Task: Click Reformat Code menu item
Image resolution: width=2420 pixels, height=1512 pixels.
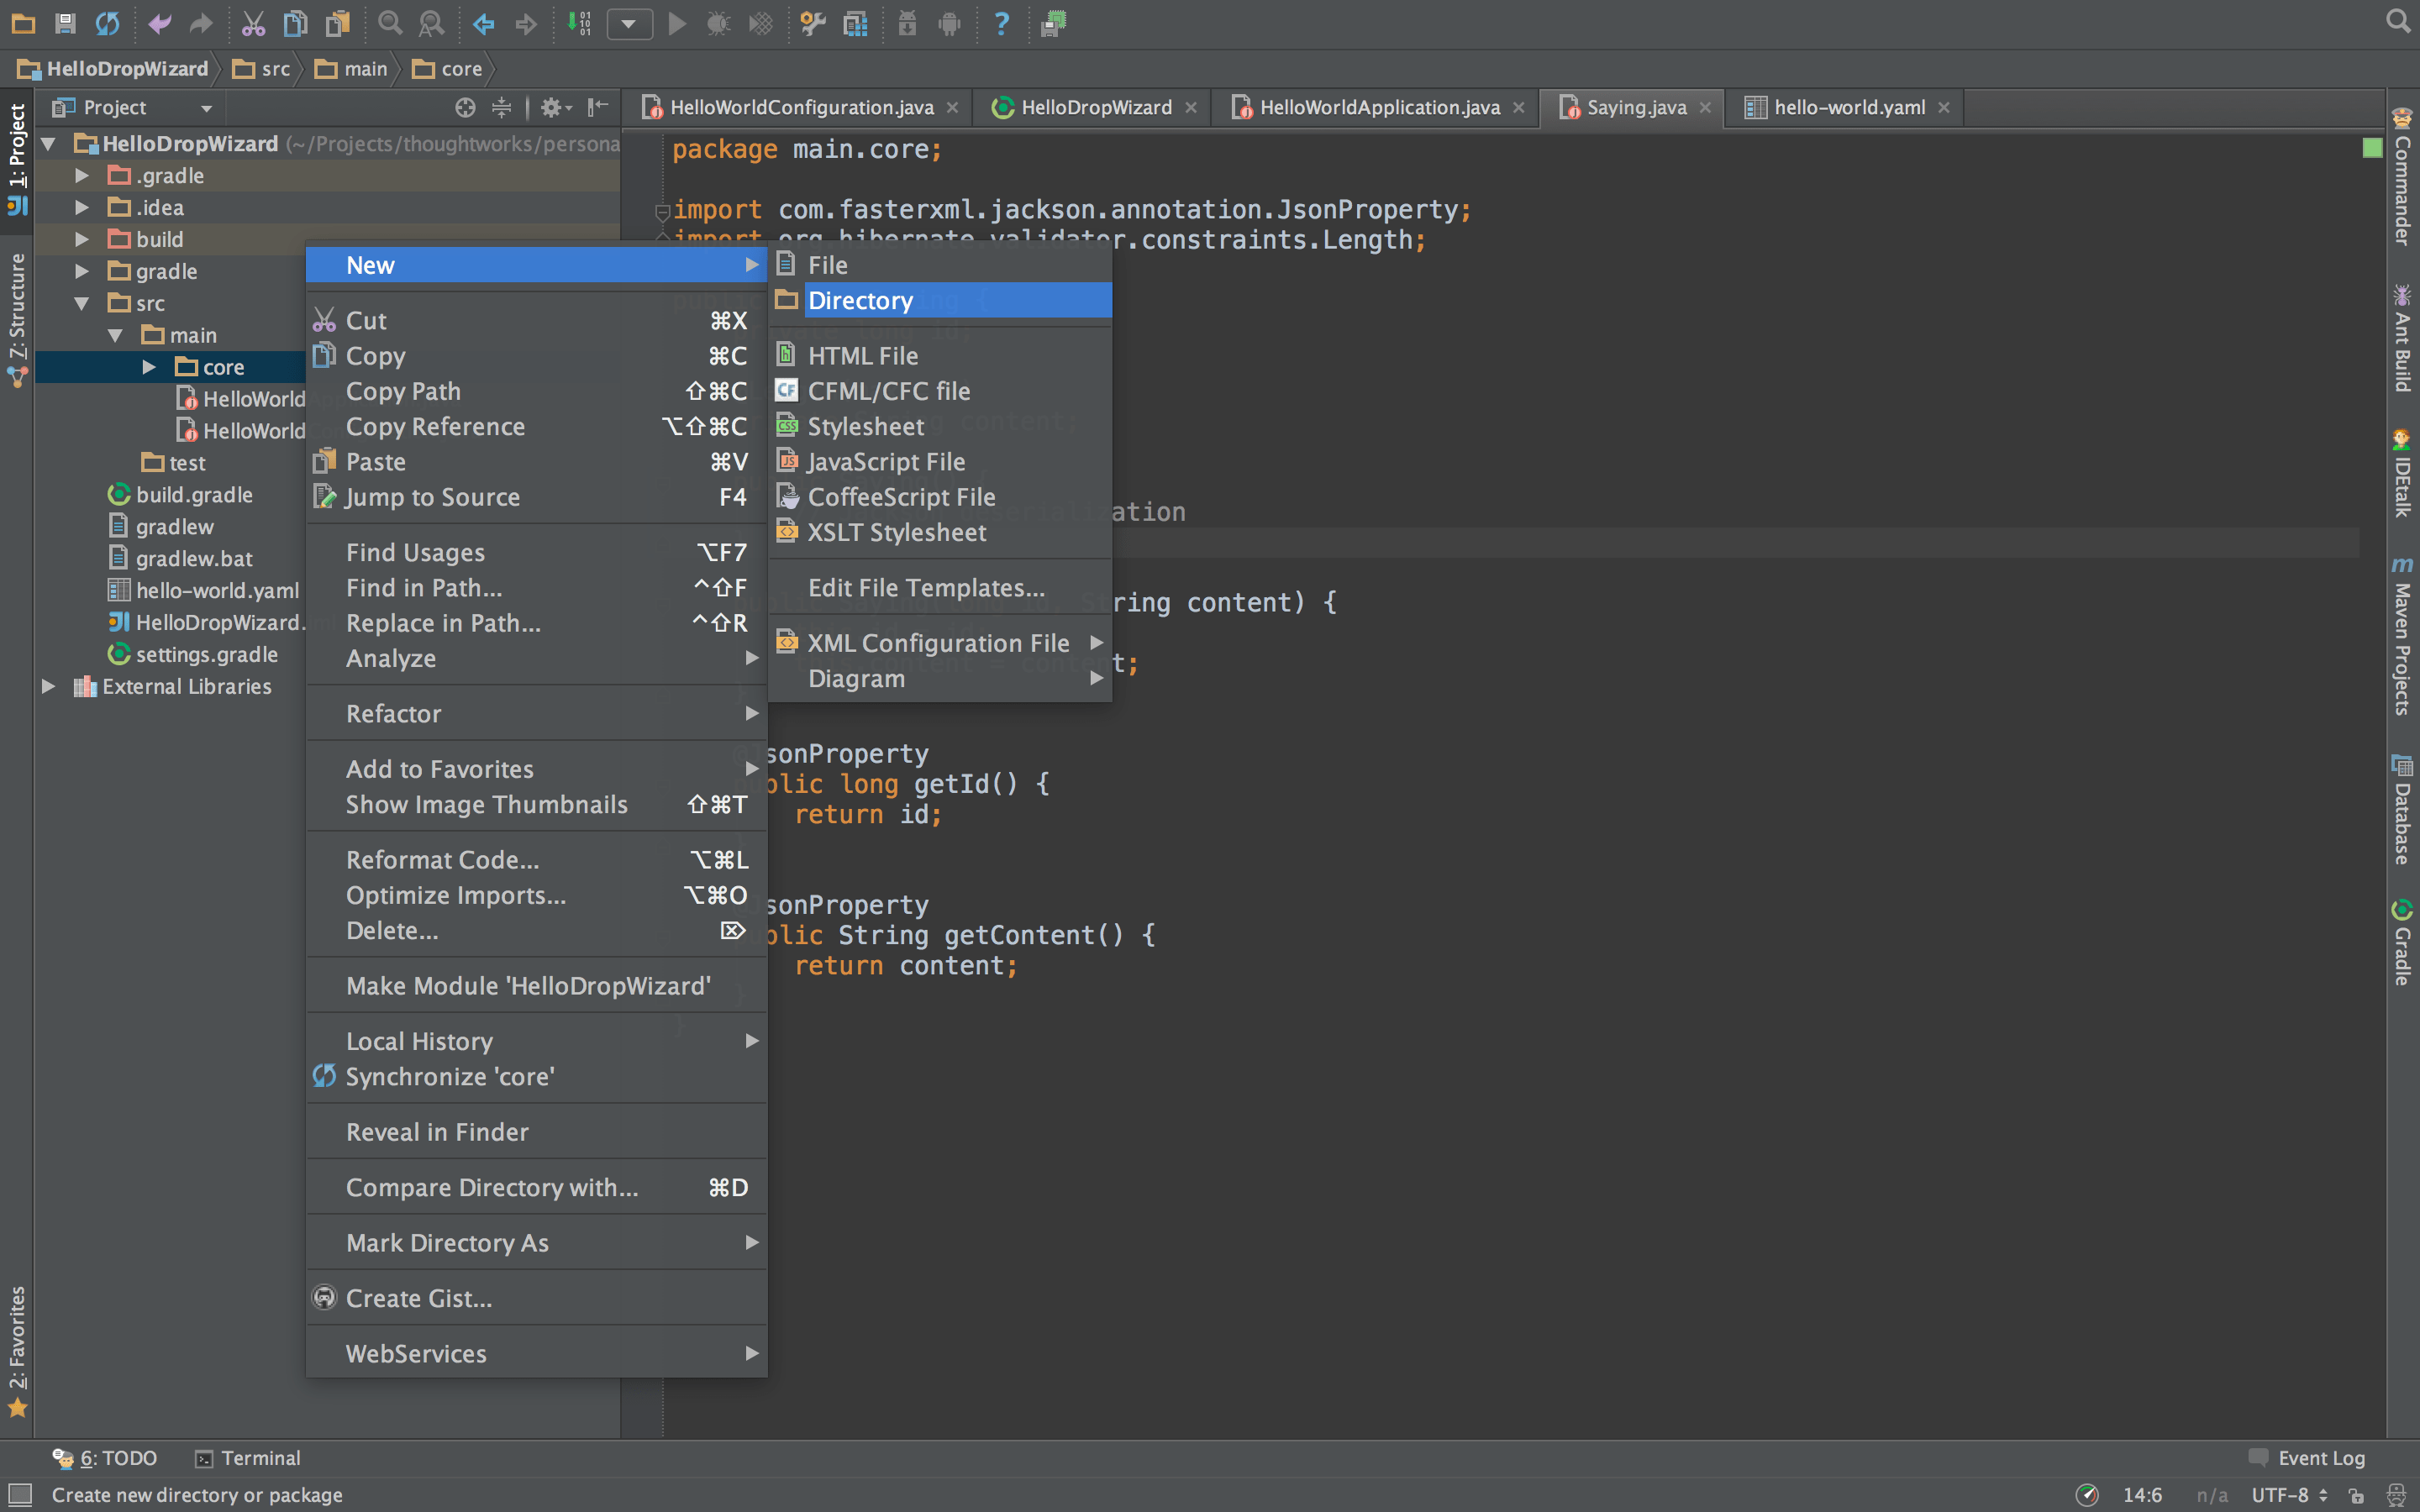Action: tap(441, 858)
